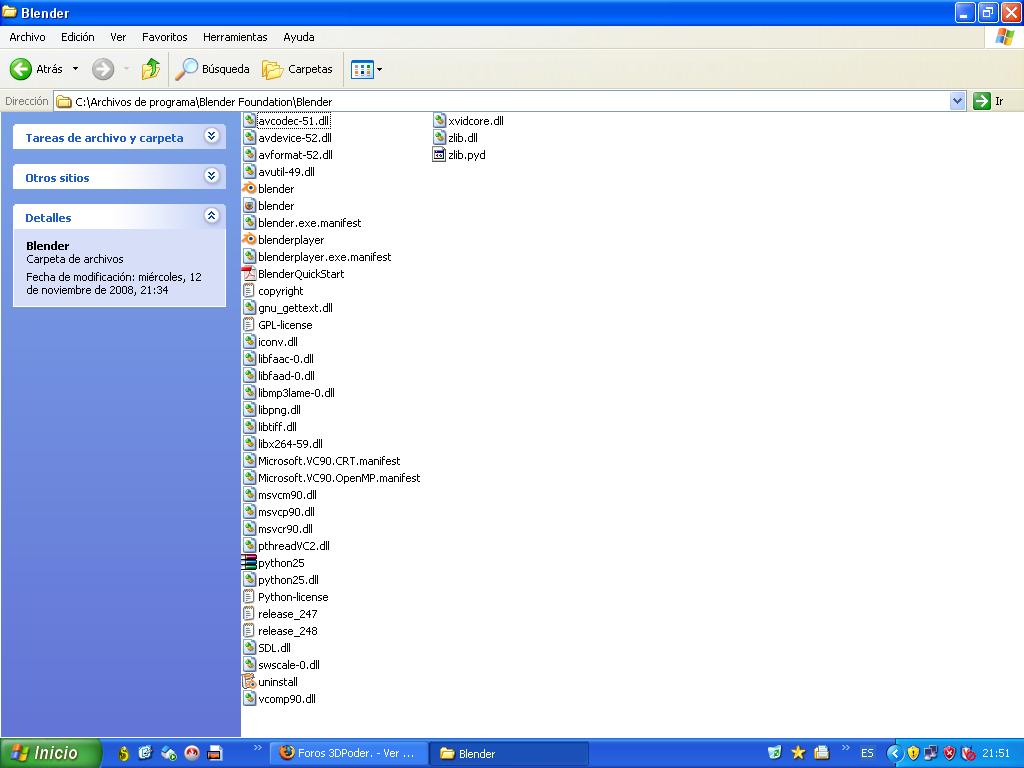Select the Python-license file icon
The image size is (1024, 768).
pyautogui.click(x=249, y=596)
